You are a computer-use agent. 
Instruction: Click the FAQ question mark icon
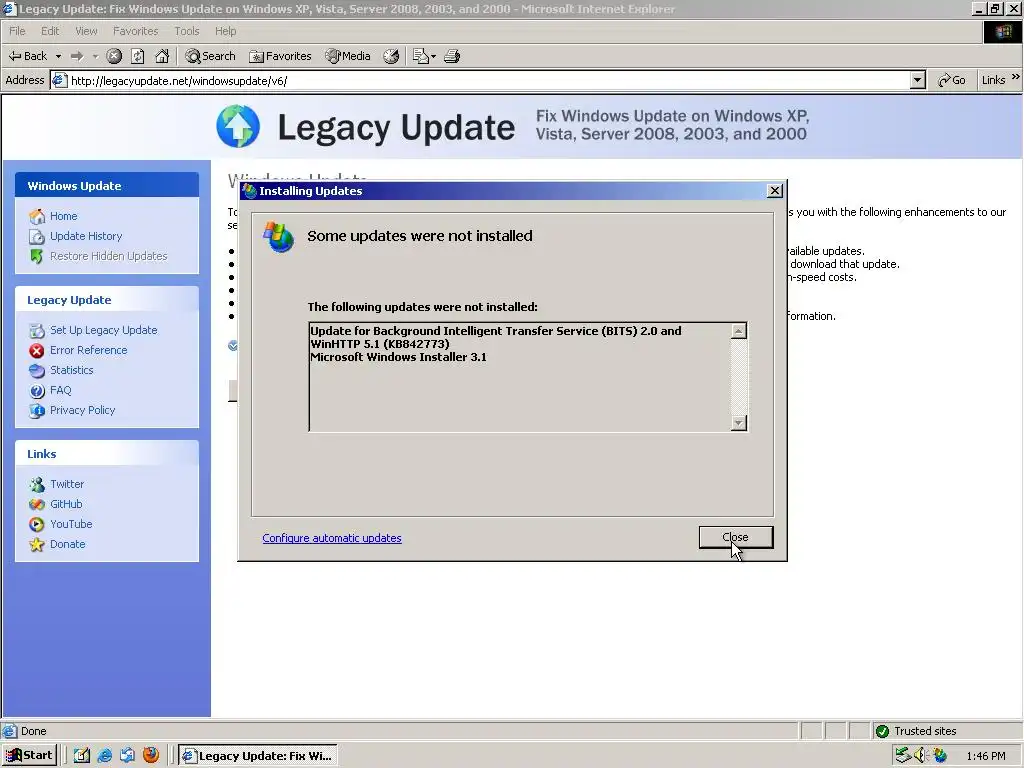click(x=37, y=391)
